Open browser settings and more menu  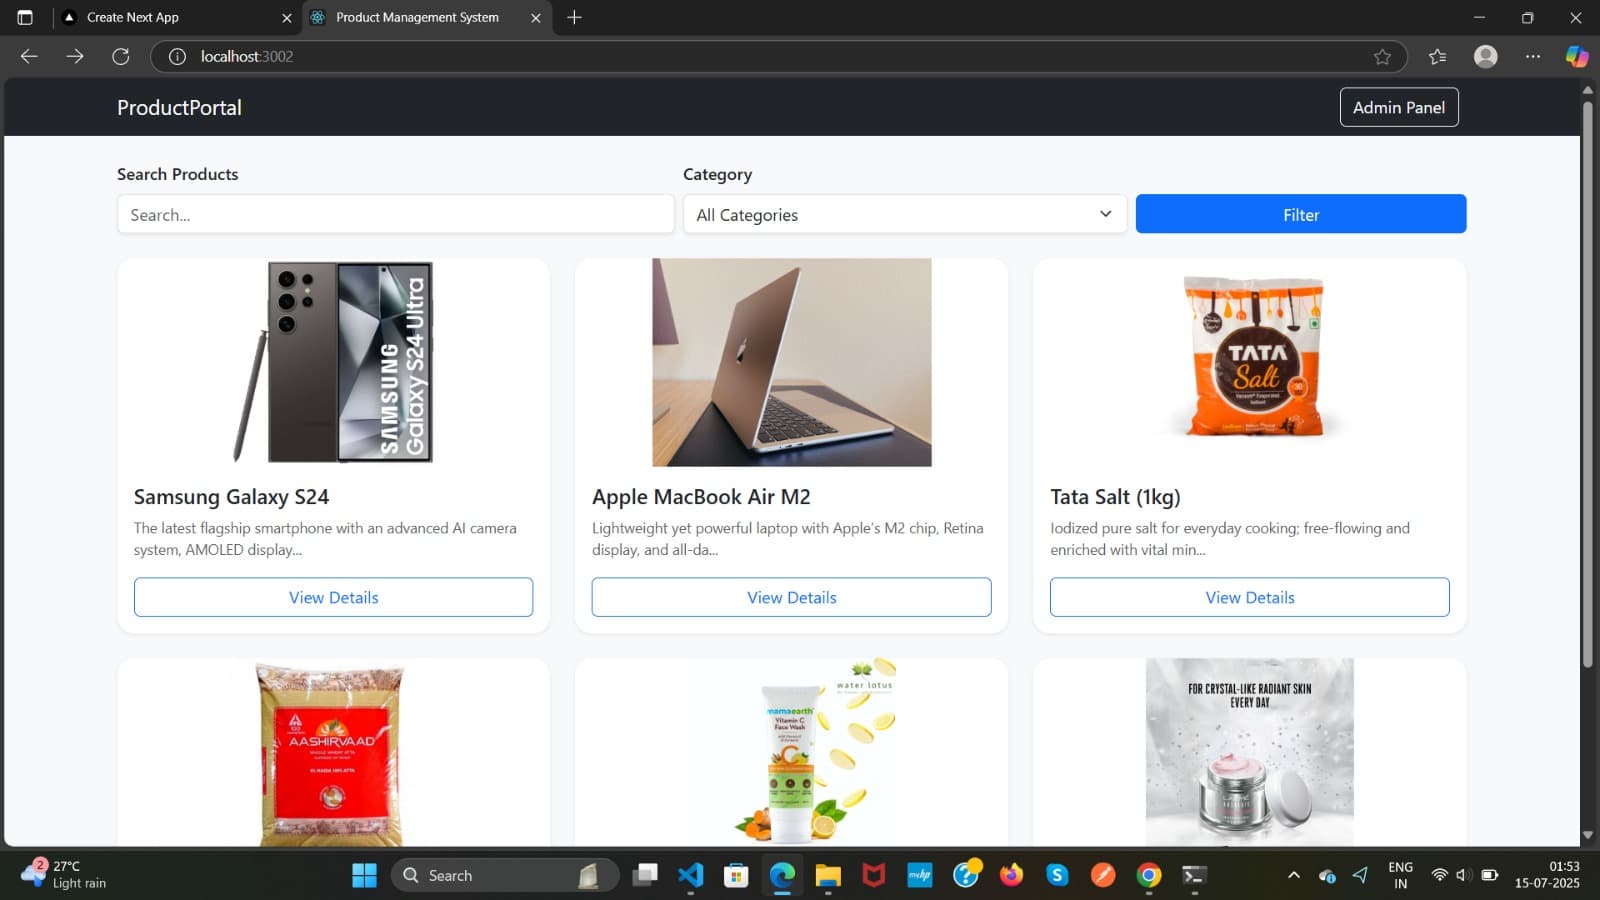point(1533,56)
